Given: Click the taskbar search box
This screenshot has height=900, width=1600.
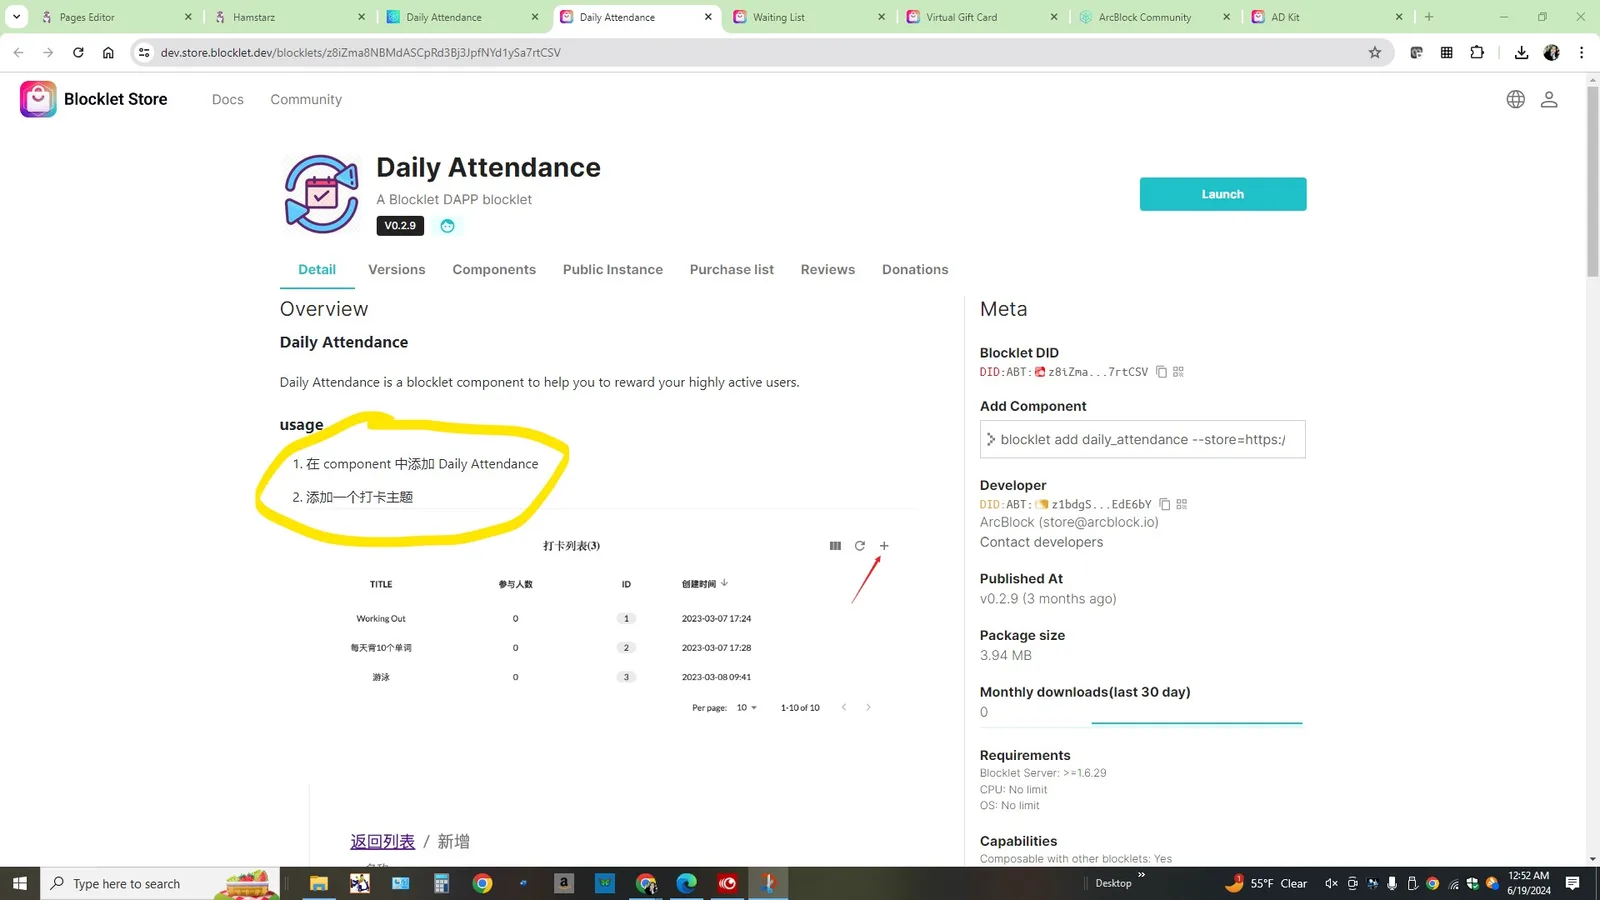Looking at the screenshot, I should 160,883.
